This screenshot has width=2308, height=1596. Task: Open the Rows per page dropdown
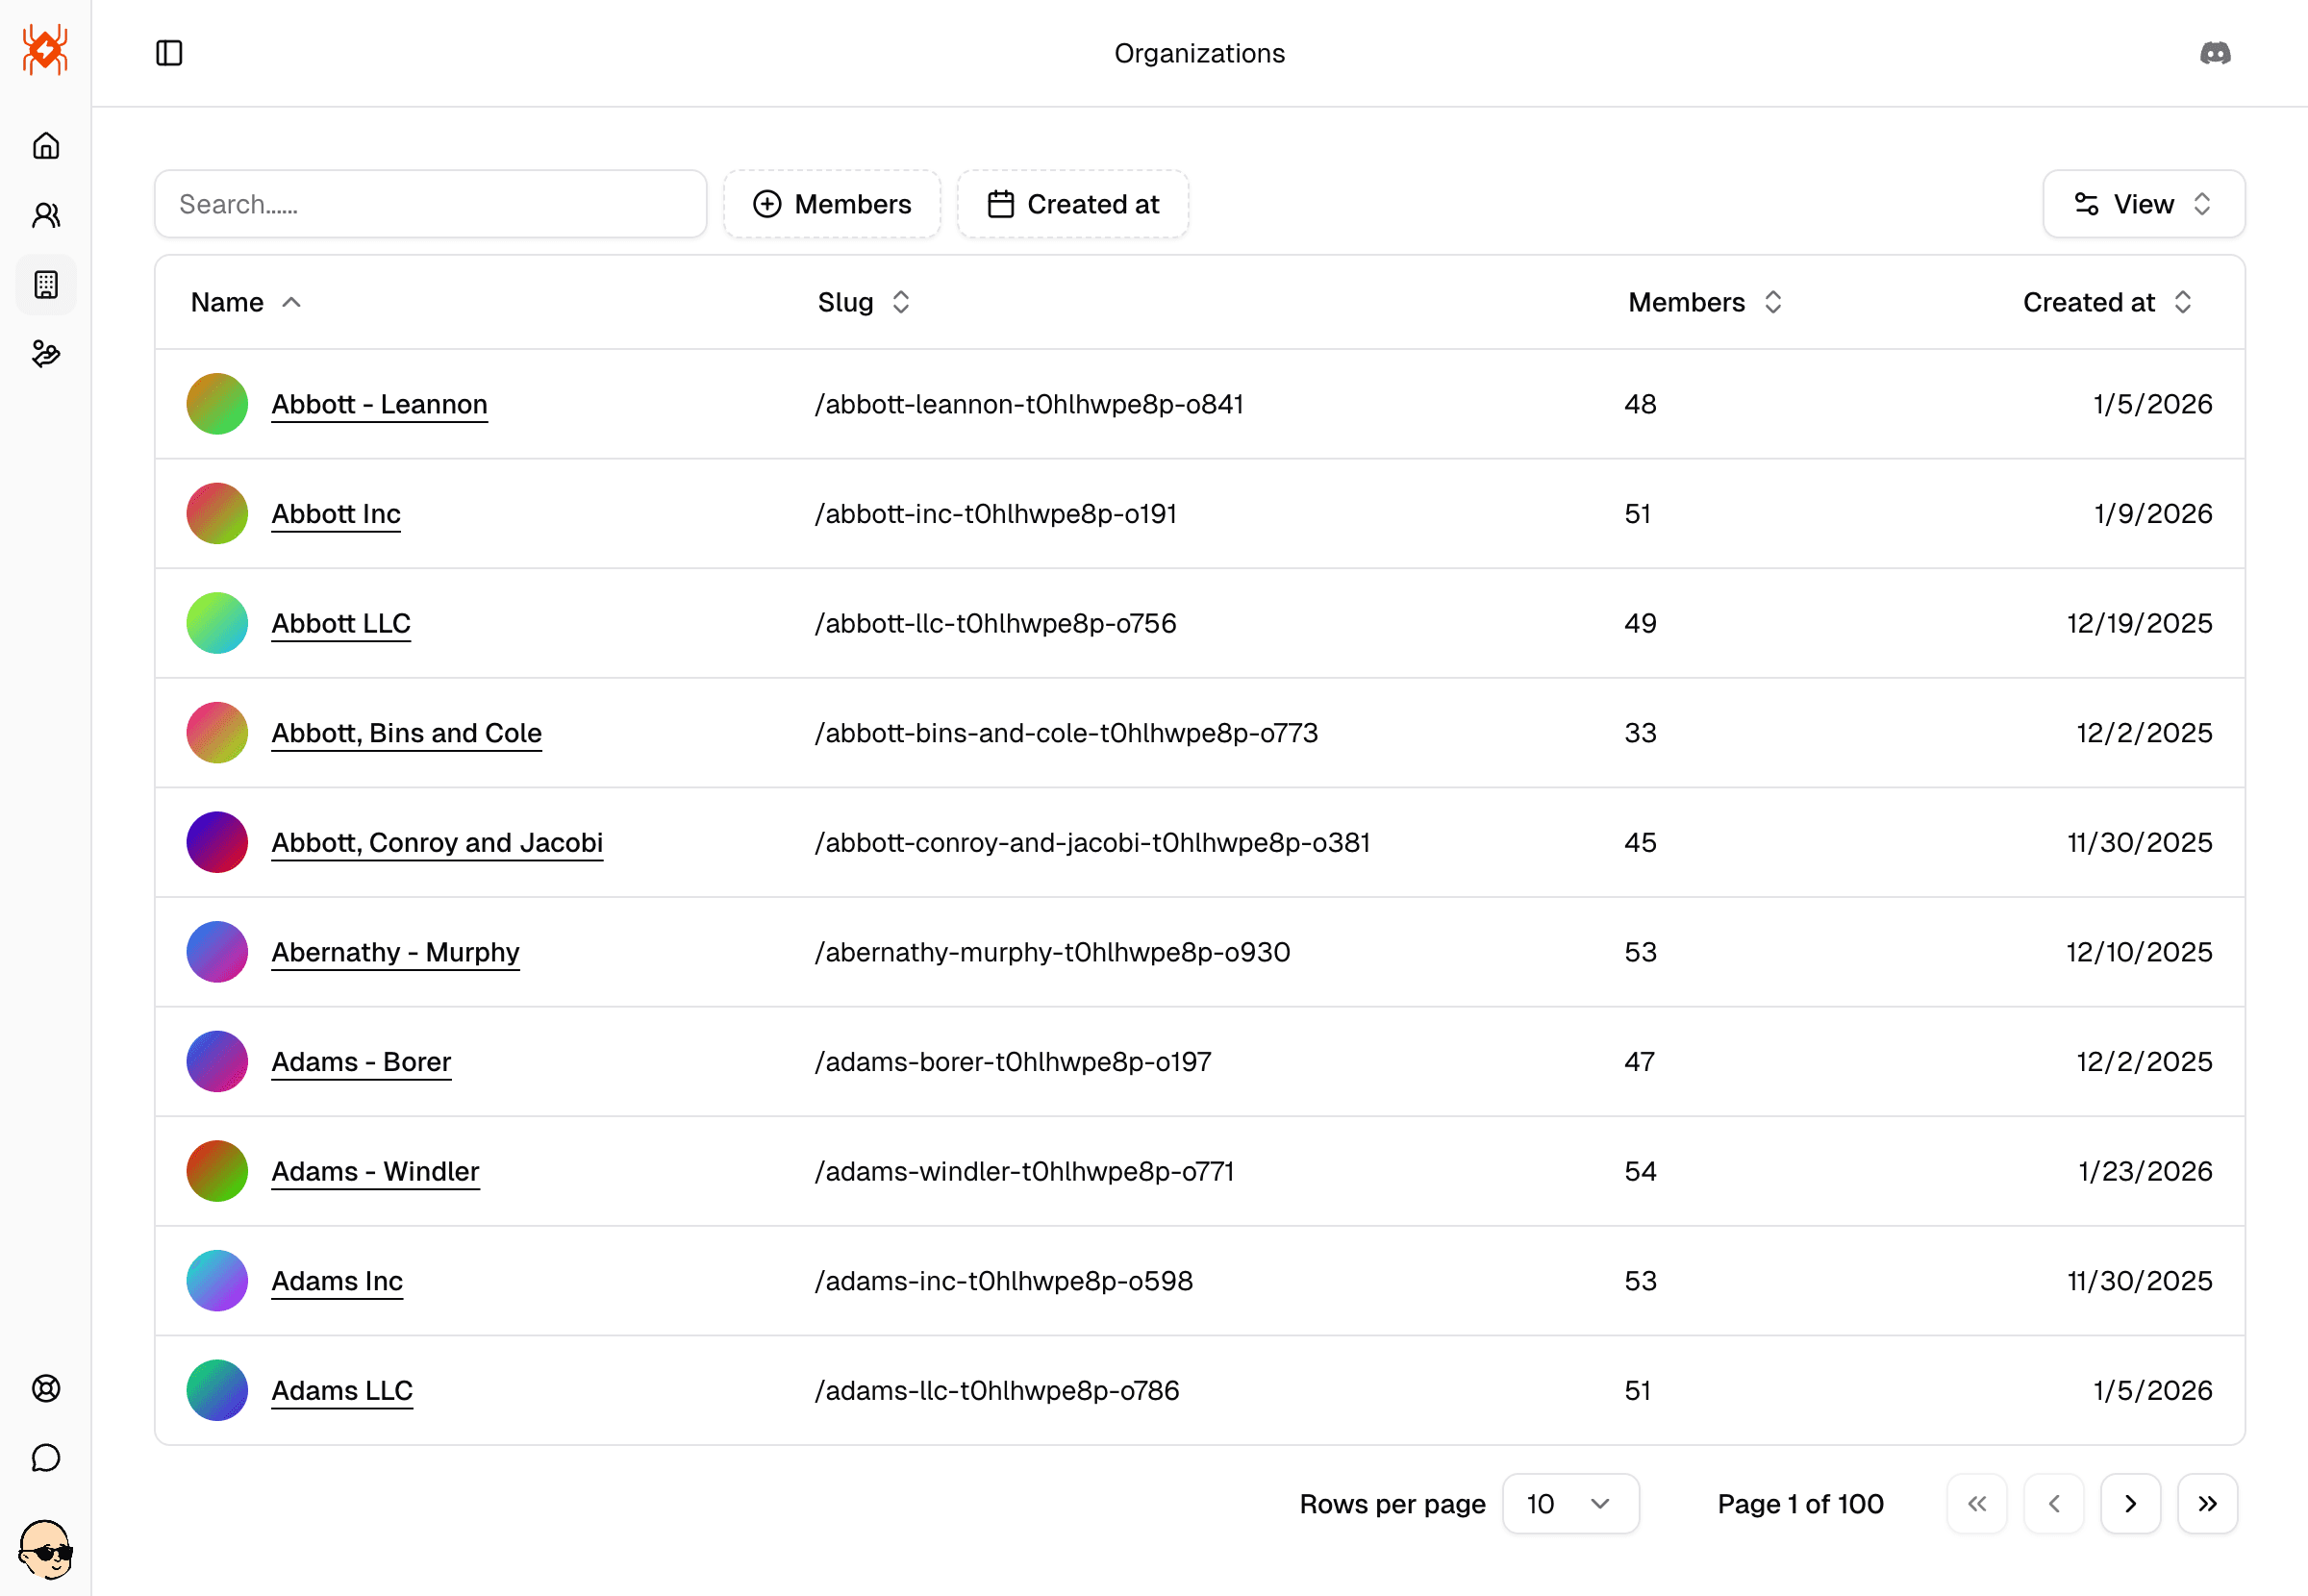pos(1570,1503)
